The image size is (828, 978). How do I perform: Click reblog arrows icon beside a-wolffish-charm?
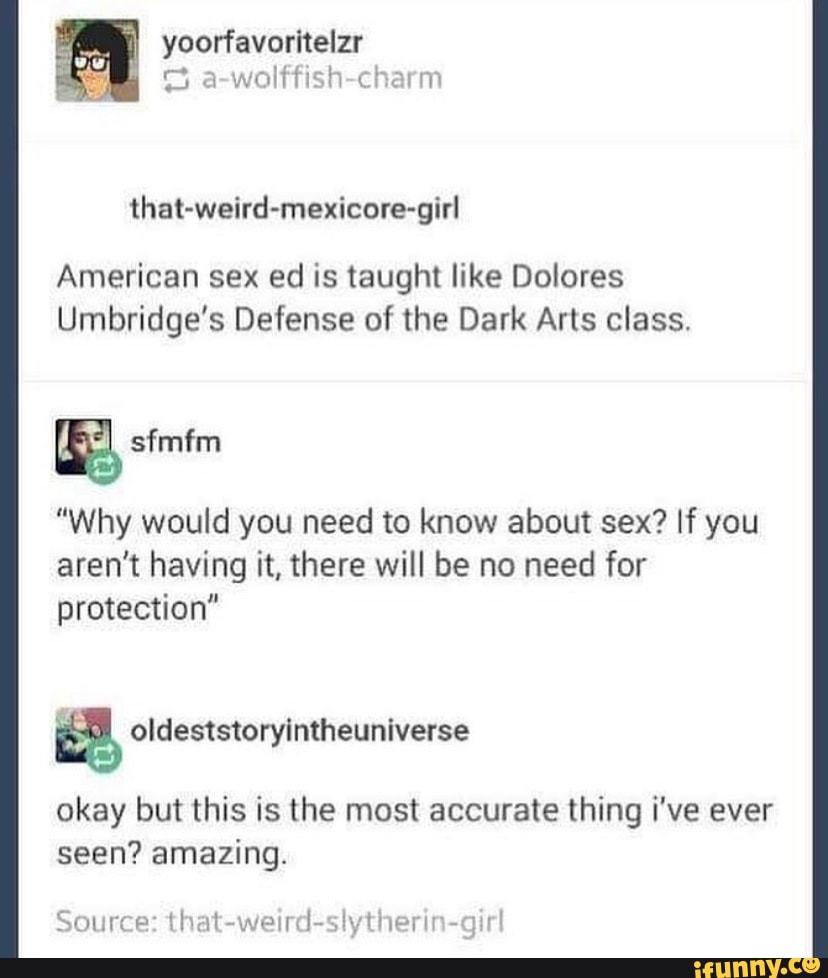[x=175, y=80]
